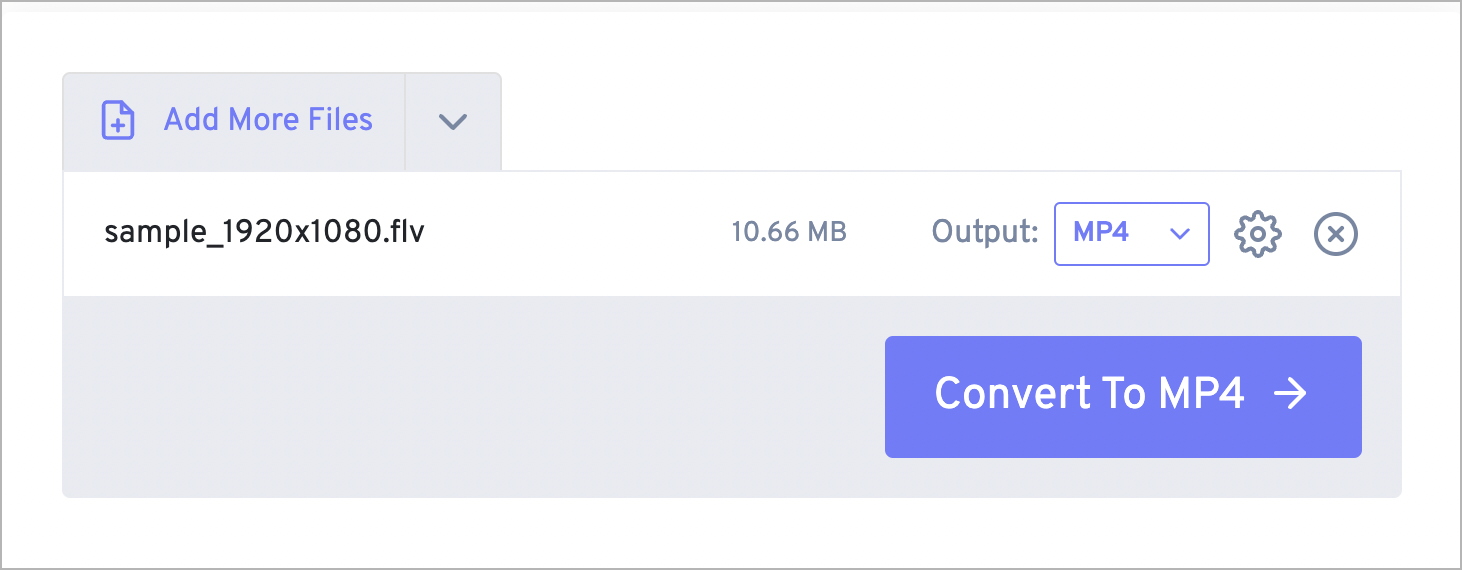The image size is (1462, 570).
Task: Open the MP4 output format dropdown
Action: tap(1131, 234)
